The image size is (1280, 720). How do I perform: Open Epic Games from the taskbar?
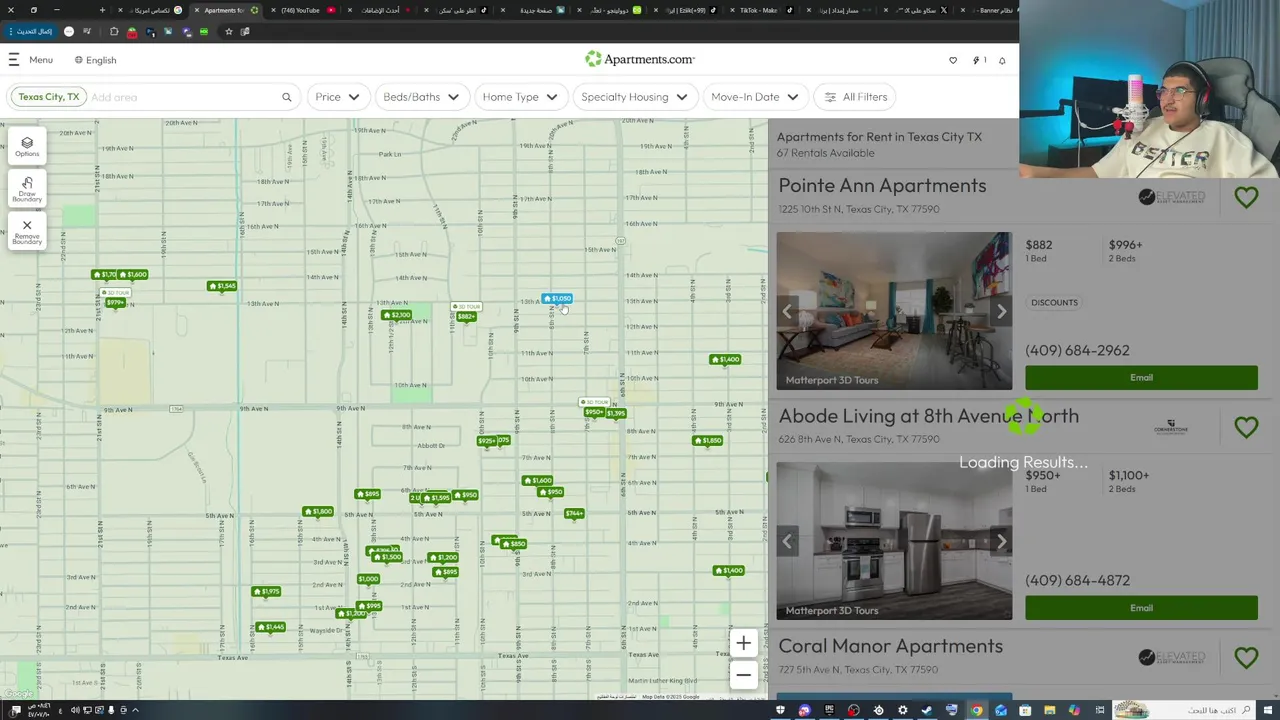(x=829, y=710)
